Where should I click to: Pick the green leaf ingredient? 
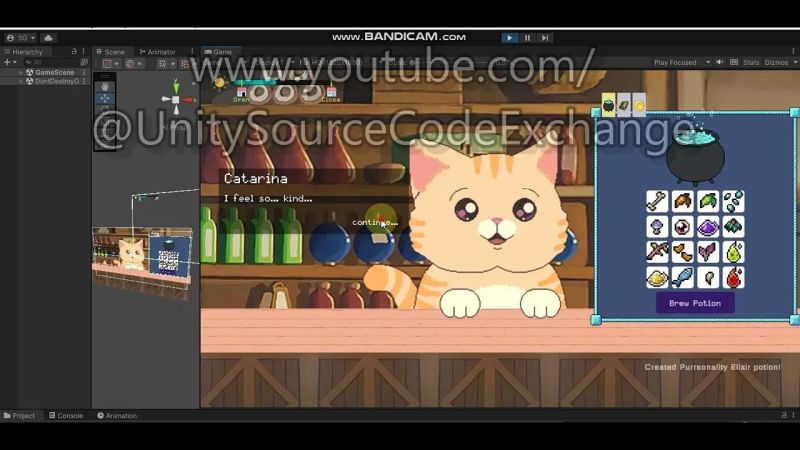point(708,201)
